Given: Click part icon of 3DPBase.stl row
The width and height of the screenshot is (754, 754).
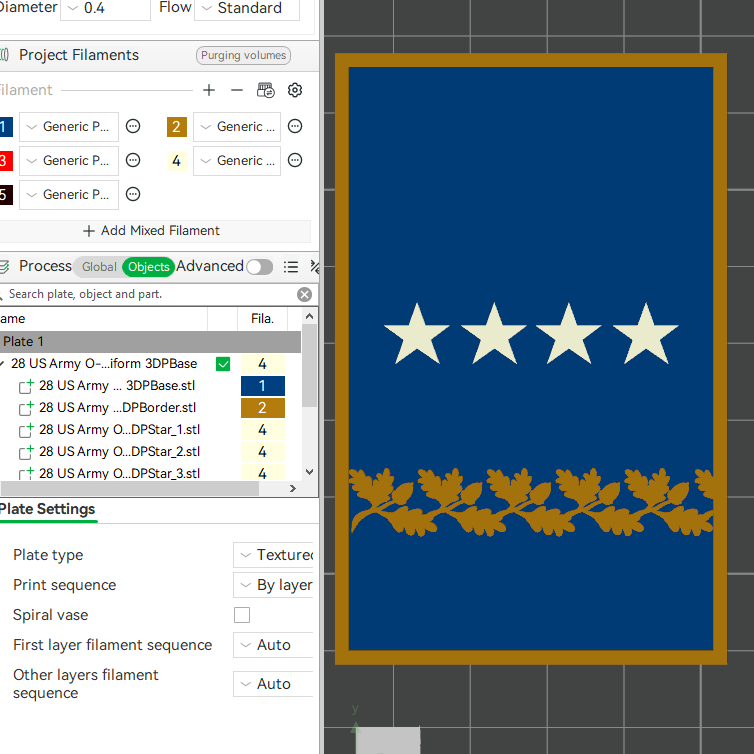Looking at the screenshot, I should coord(26,386).
